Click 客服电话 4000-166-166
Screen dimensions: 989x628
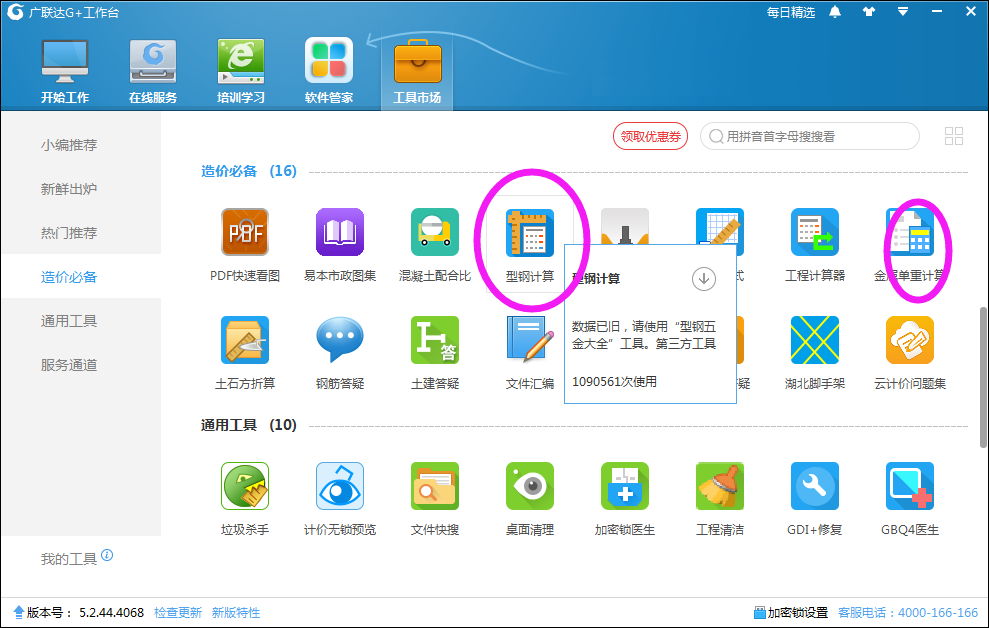908,613
